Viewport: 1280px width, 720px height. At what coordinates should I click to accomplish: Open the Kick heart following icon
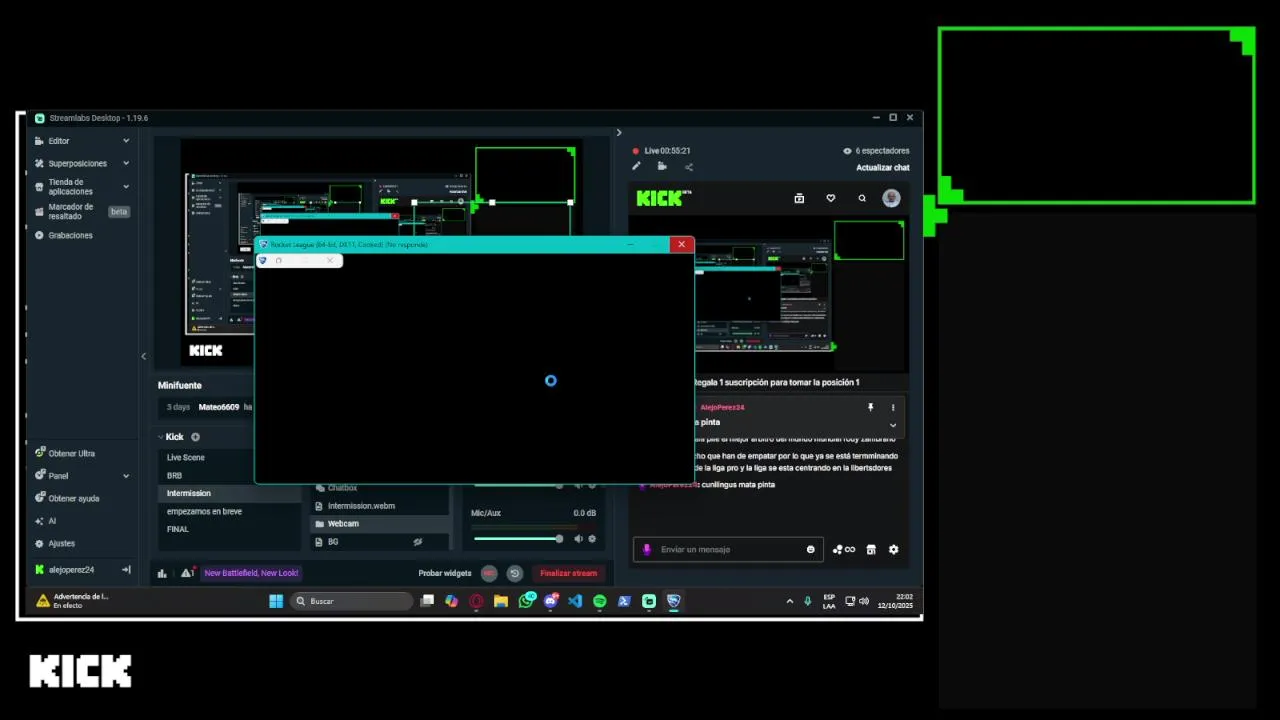point(830,198)
